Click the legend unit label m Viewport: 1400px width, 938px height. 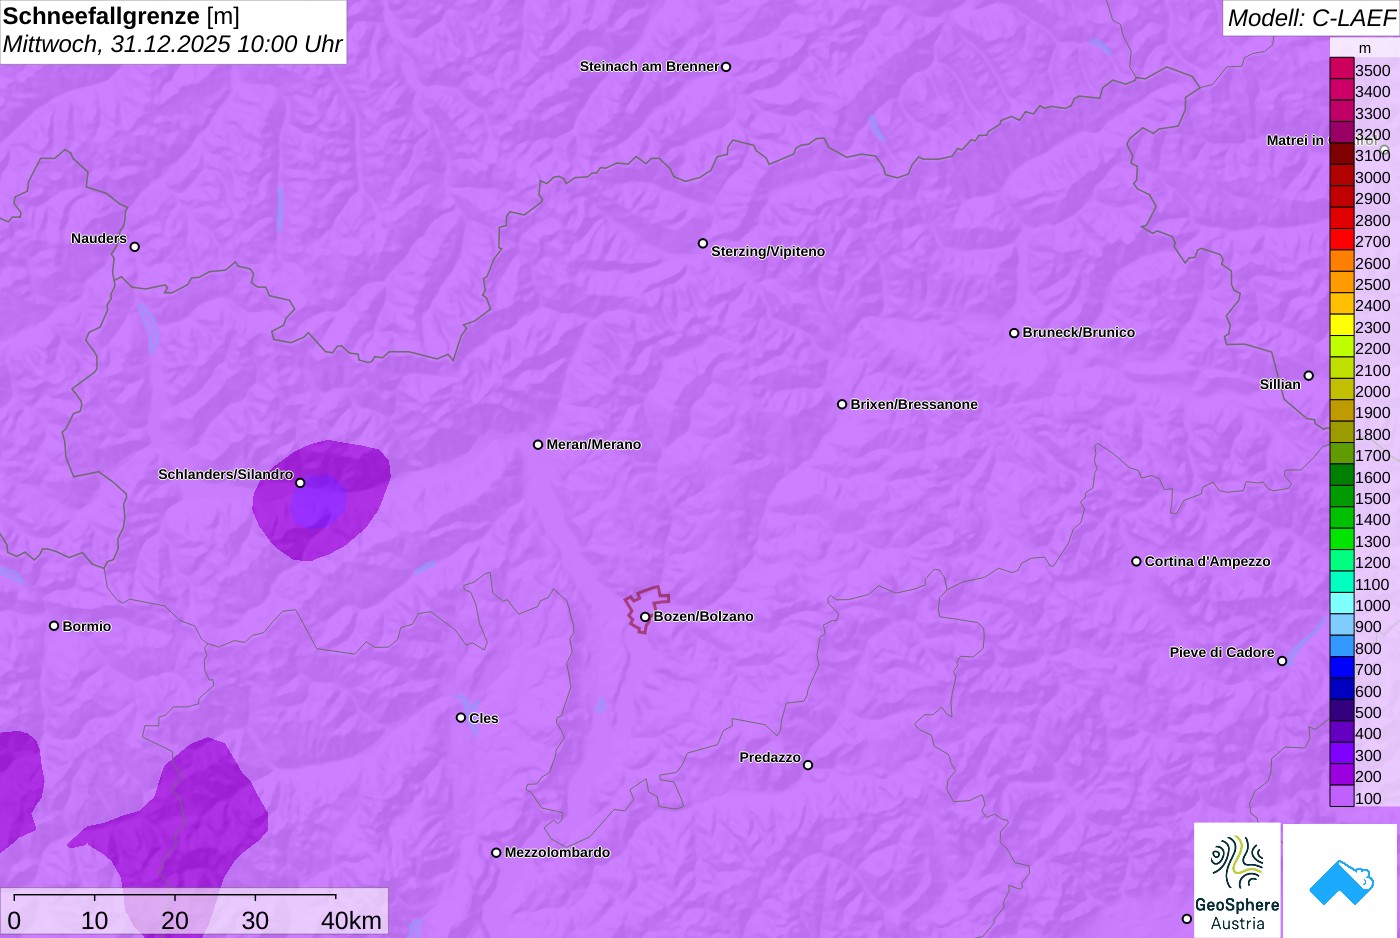(x=1365, y=48)
